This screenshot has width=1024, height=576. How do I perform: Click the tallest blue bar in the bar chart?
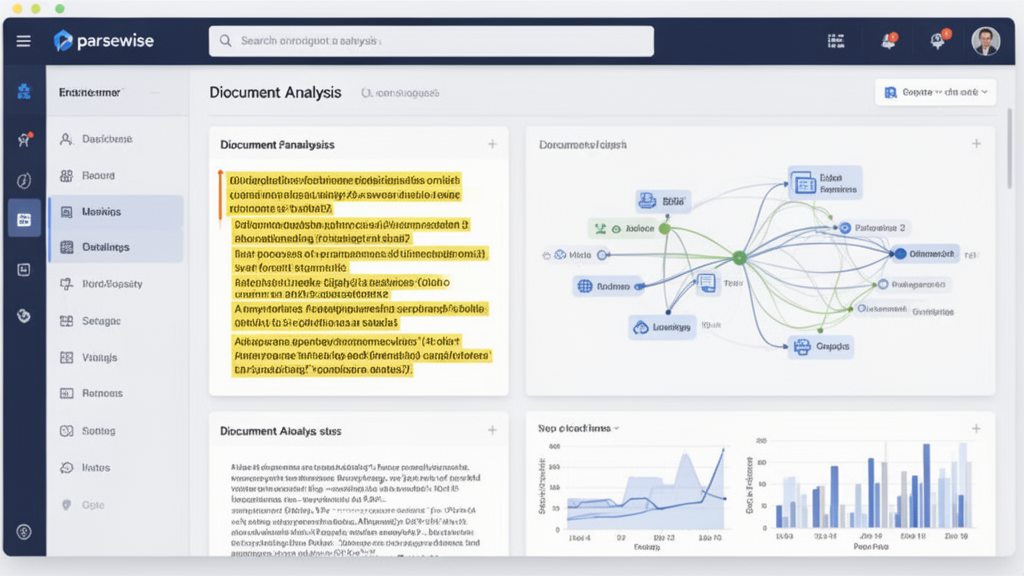(926, 485)
